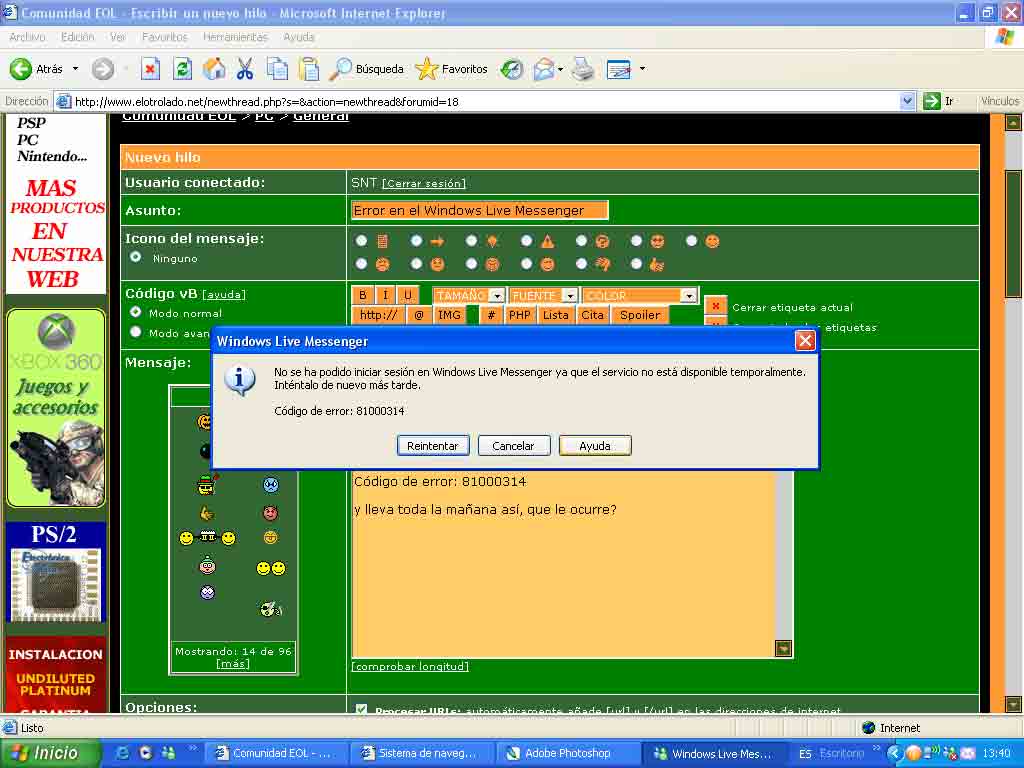Open the COLOR dropdown
This screenshot has height=768, width=1024.
(x=639, y=295)
